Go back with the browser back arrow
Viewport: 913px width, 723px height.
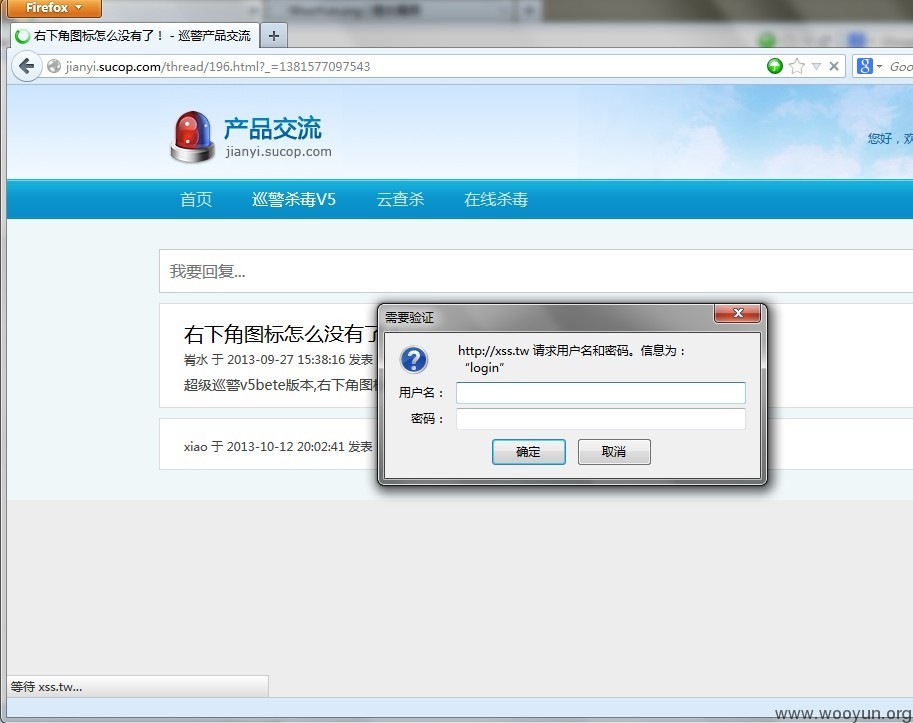click(26, 66)
